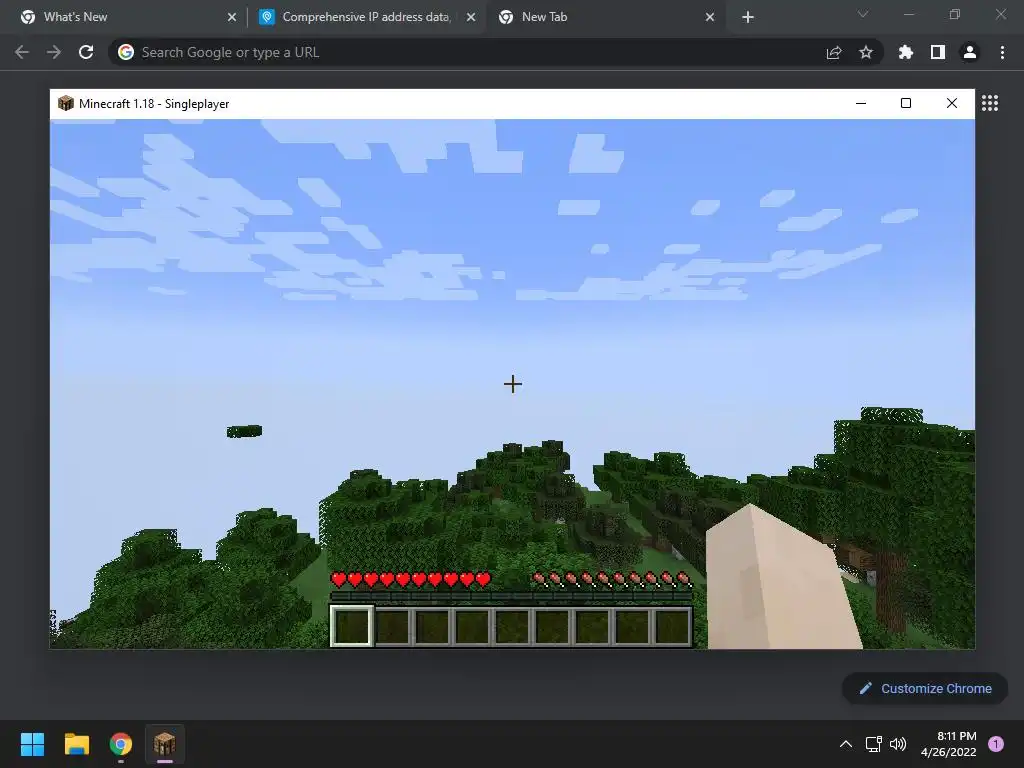
Task: Click the Google logo in the address bar
Action: point(126,52)
